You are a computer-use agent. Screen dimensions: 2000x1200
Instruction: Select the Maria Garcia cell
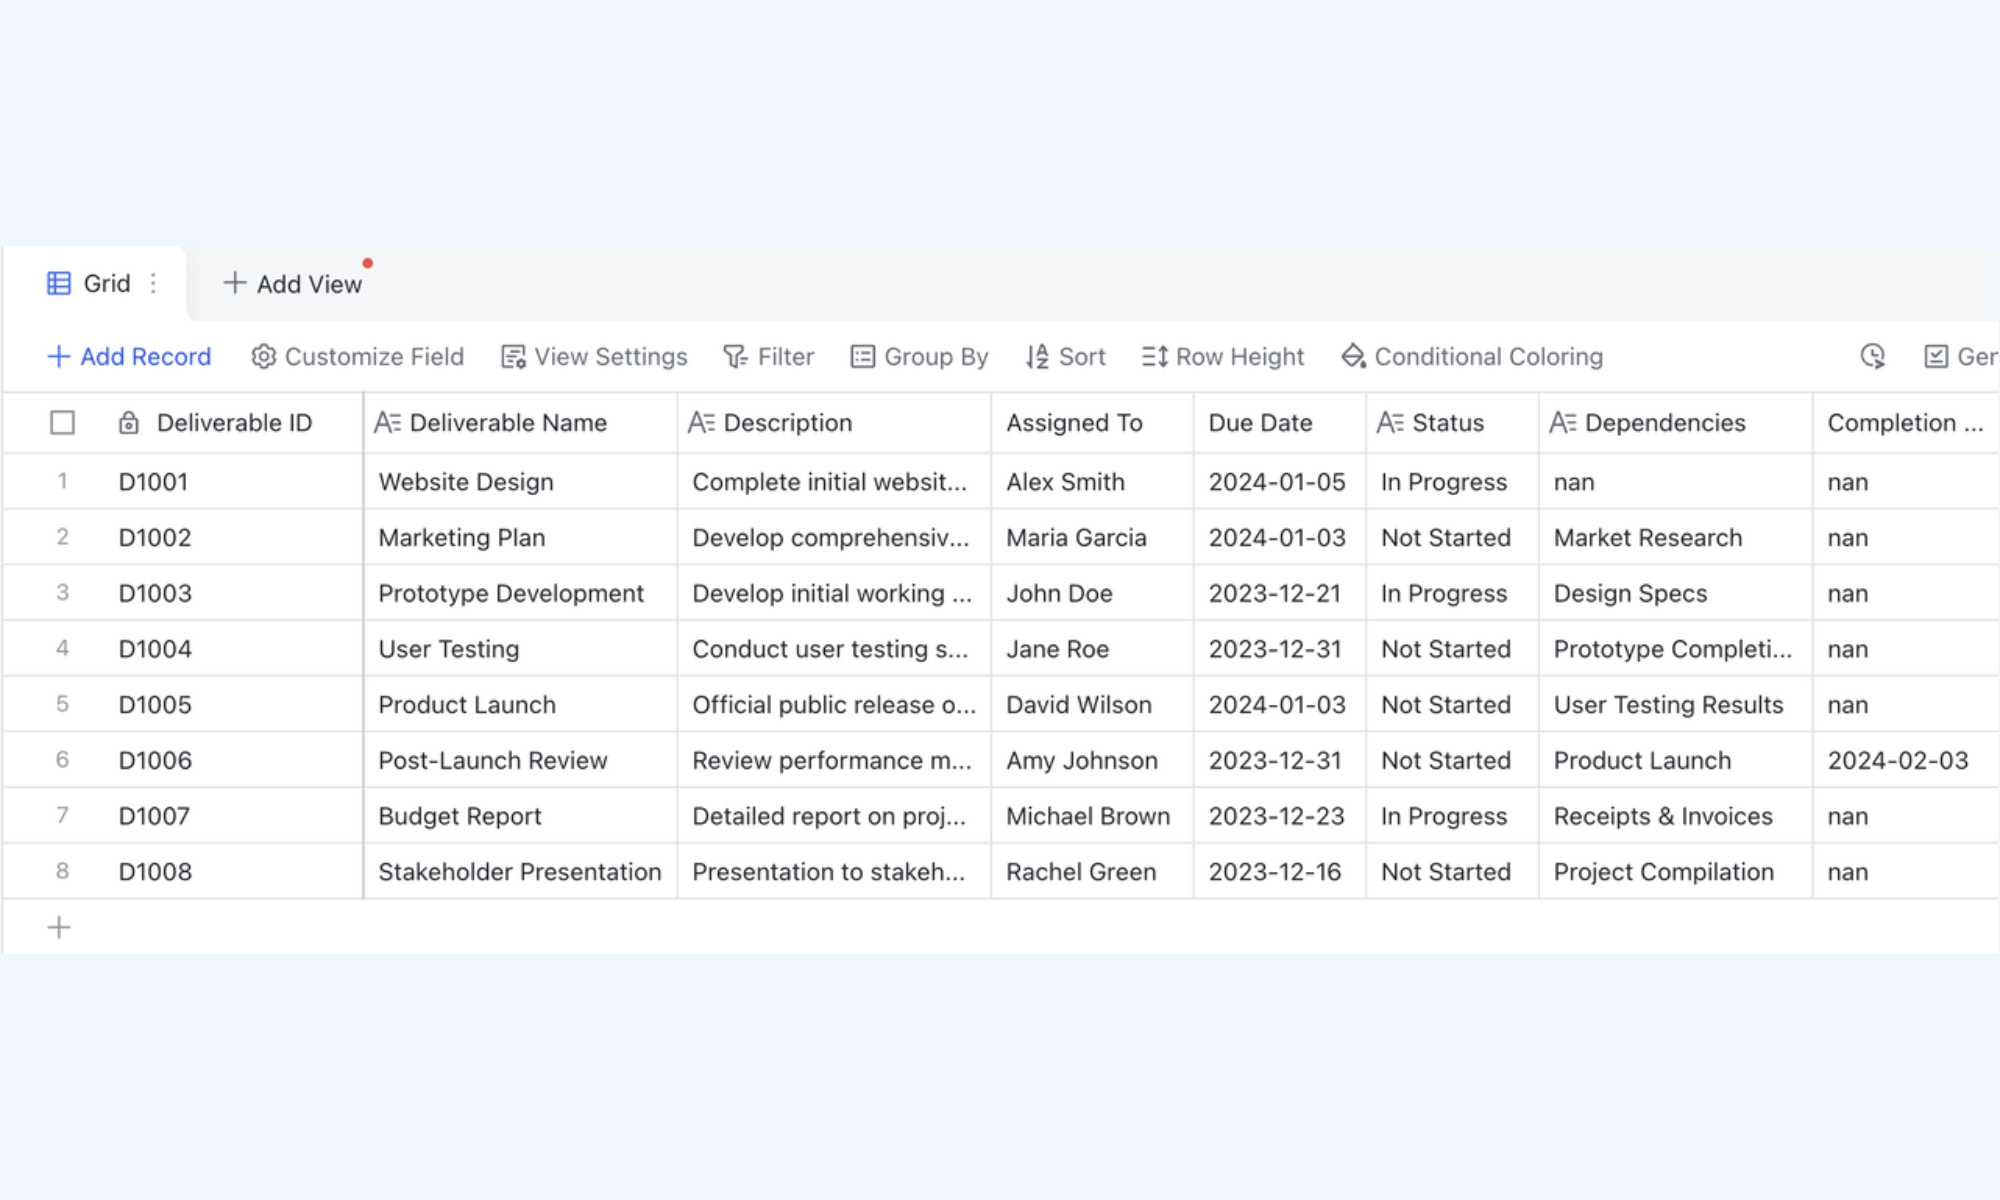(x=1092, y=538)
